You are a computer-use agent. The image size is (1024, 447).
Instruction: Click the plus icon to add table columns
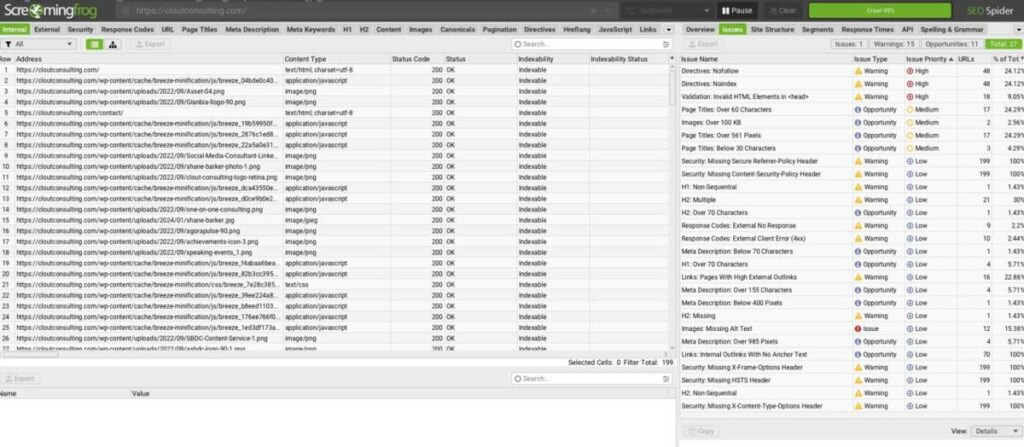(x=672, y=59)
